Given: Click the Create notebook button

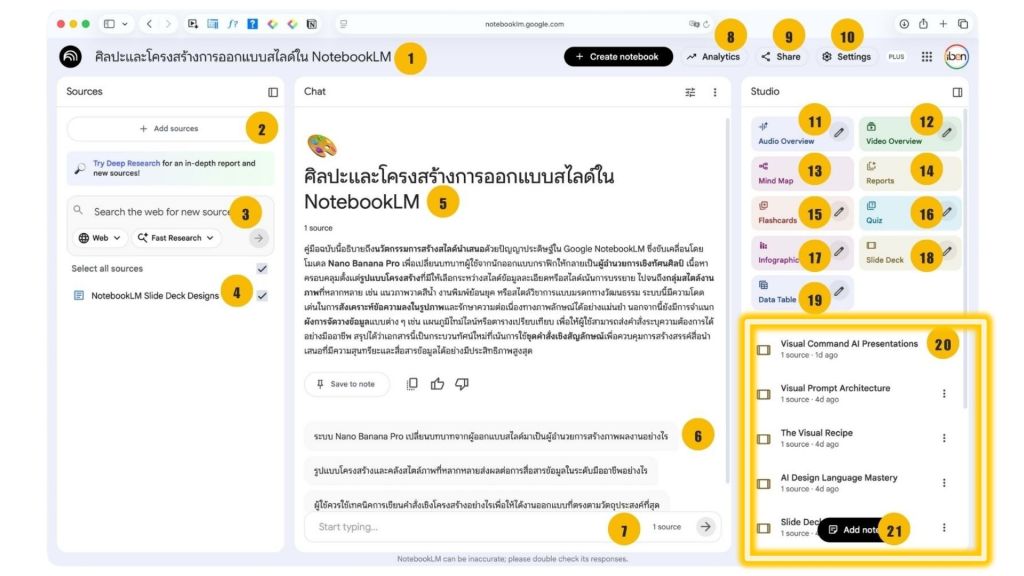Looking at the screenshot, I should [618, 56].
